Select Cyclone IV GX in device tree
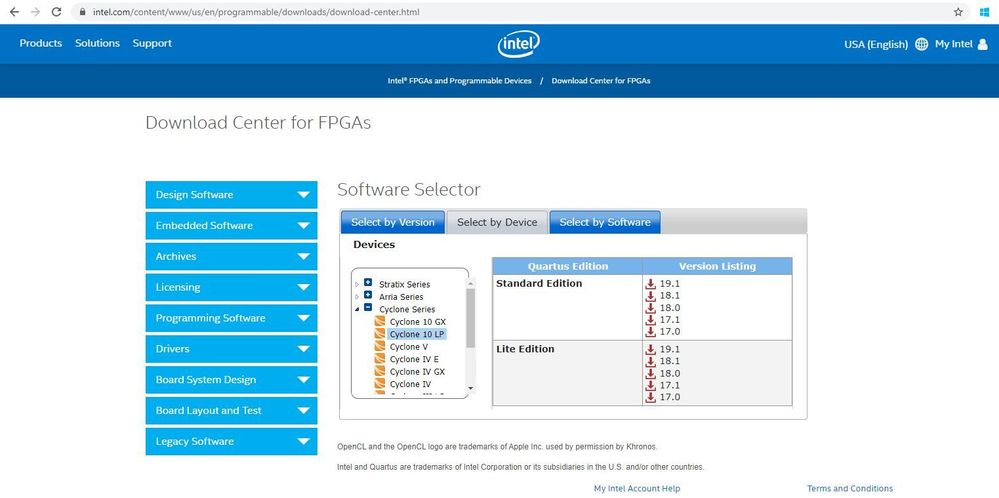Screen dimensions: 999x498 417,372
